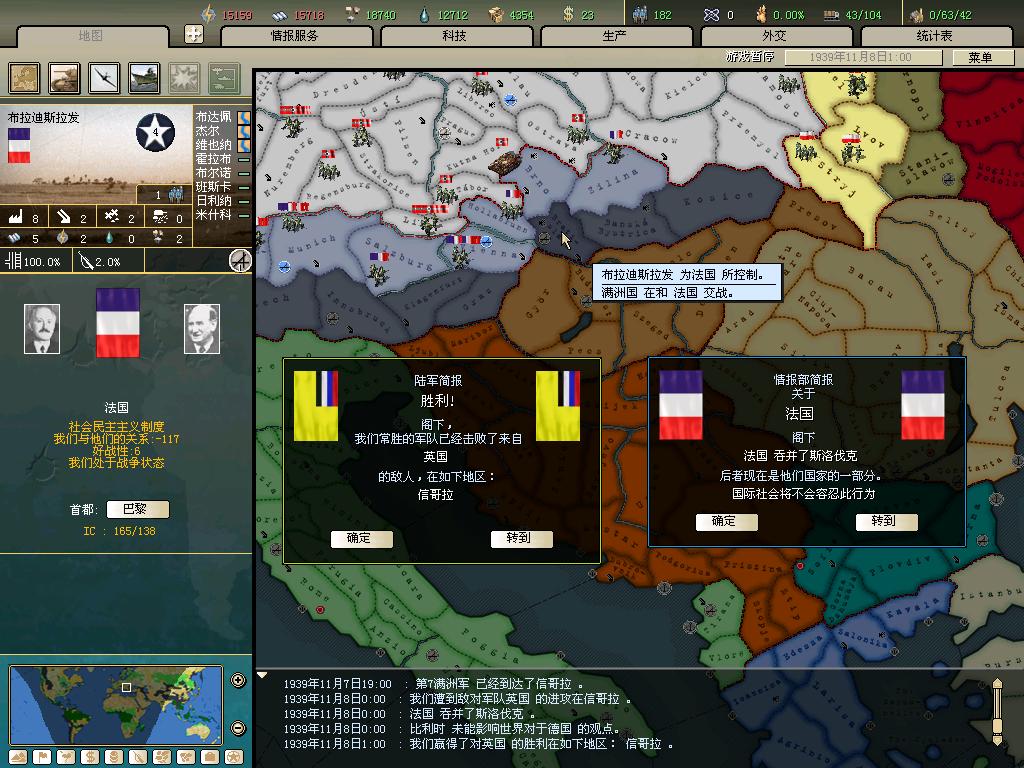The height and width of the screenshot is (768, 1024).
Task: Click the greyed-out battles explosion icon
Action: pyautogui.click(x=184, y=78)
